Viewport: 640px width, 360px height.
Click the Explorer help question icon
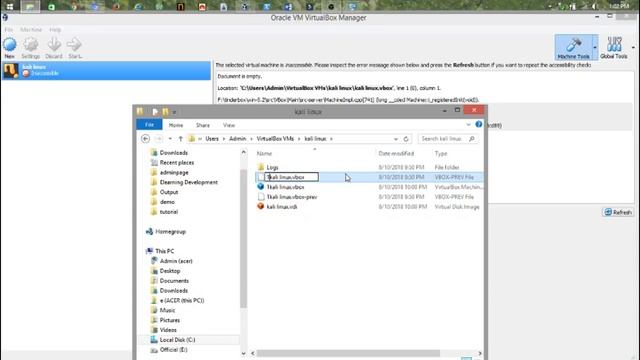(478, 124)
